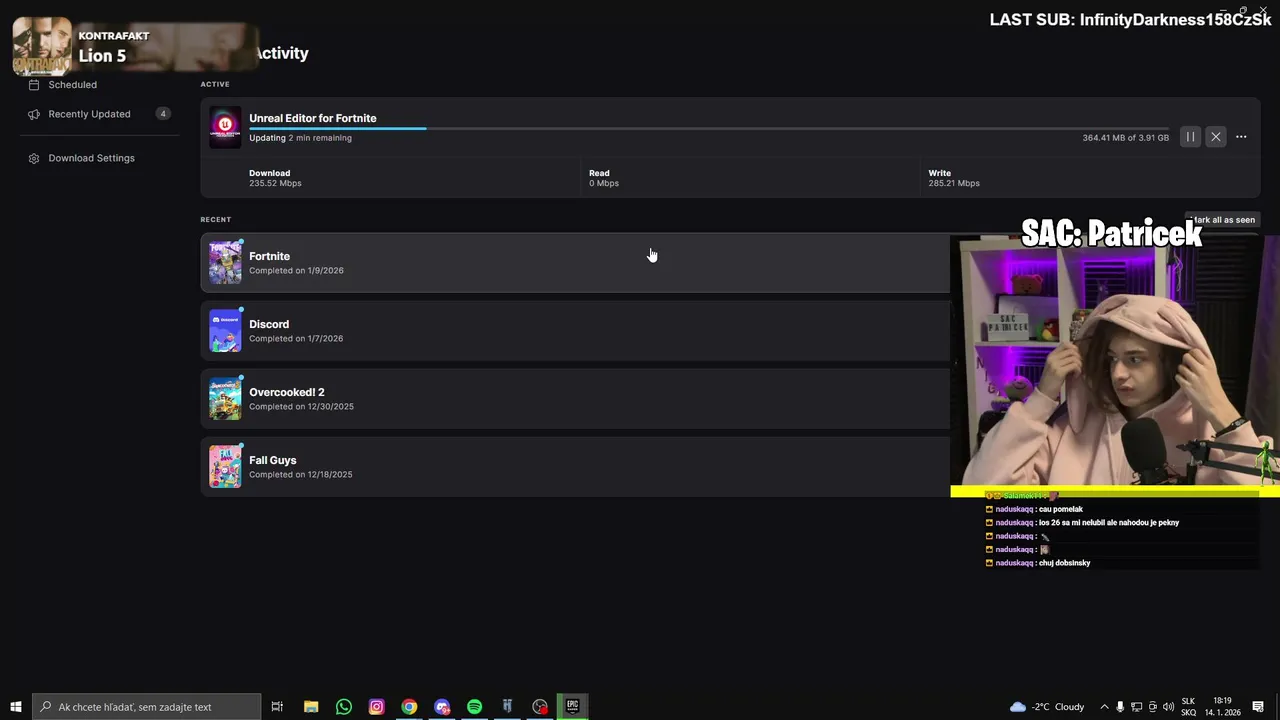This screenshot has height=720, width=1280.
Task: Click Completed on 12/18/2025 under Fall Guys
Action: click(x=301, y=475)
